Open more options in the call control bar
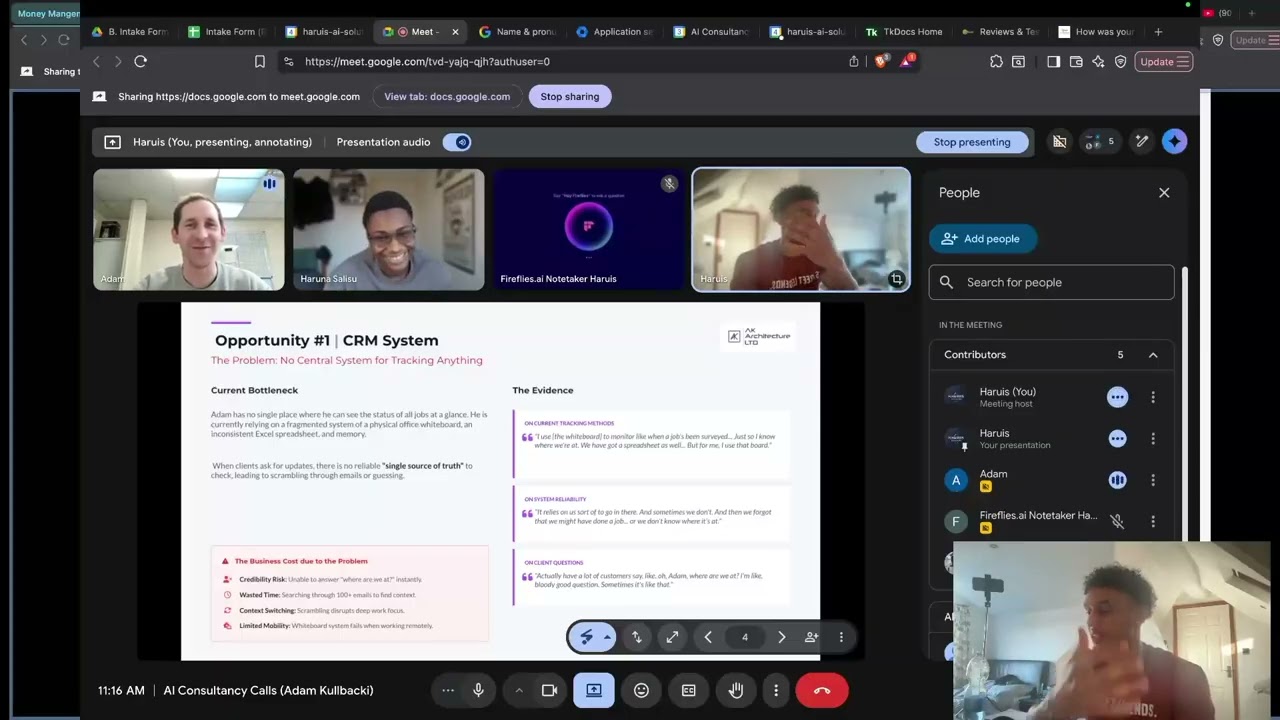 776,690
